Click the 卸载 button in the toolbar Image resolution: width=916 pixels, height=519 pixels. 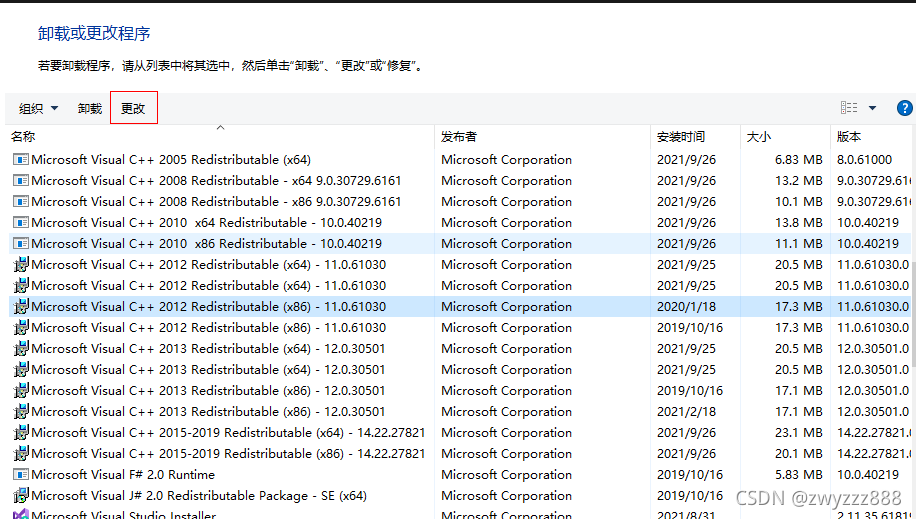click(90, 109)
